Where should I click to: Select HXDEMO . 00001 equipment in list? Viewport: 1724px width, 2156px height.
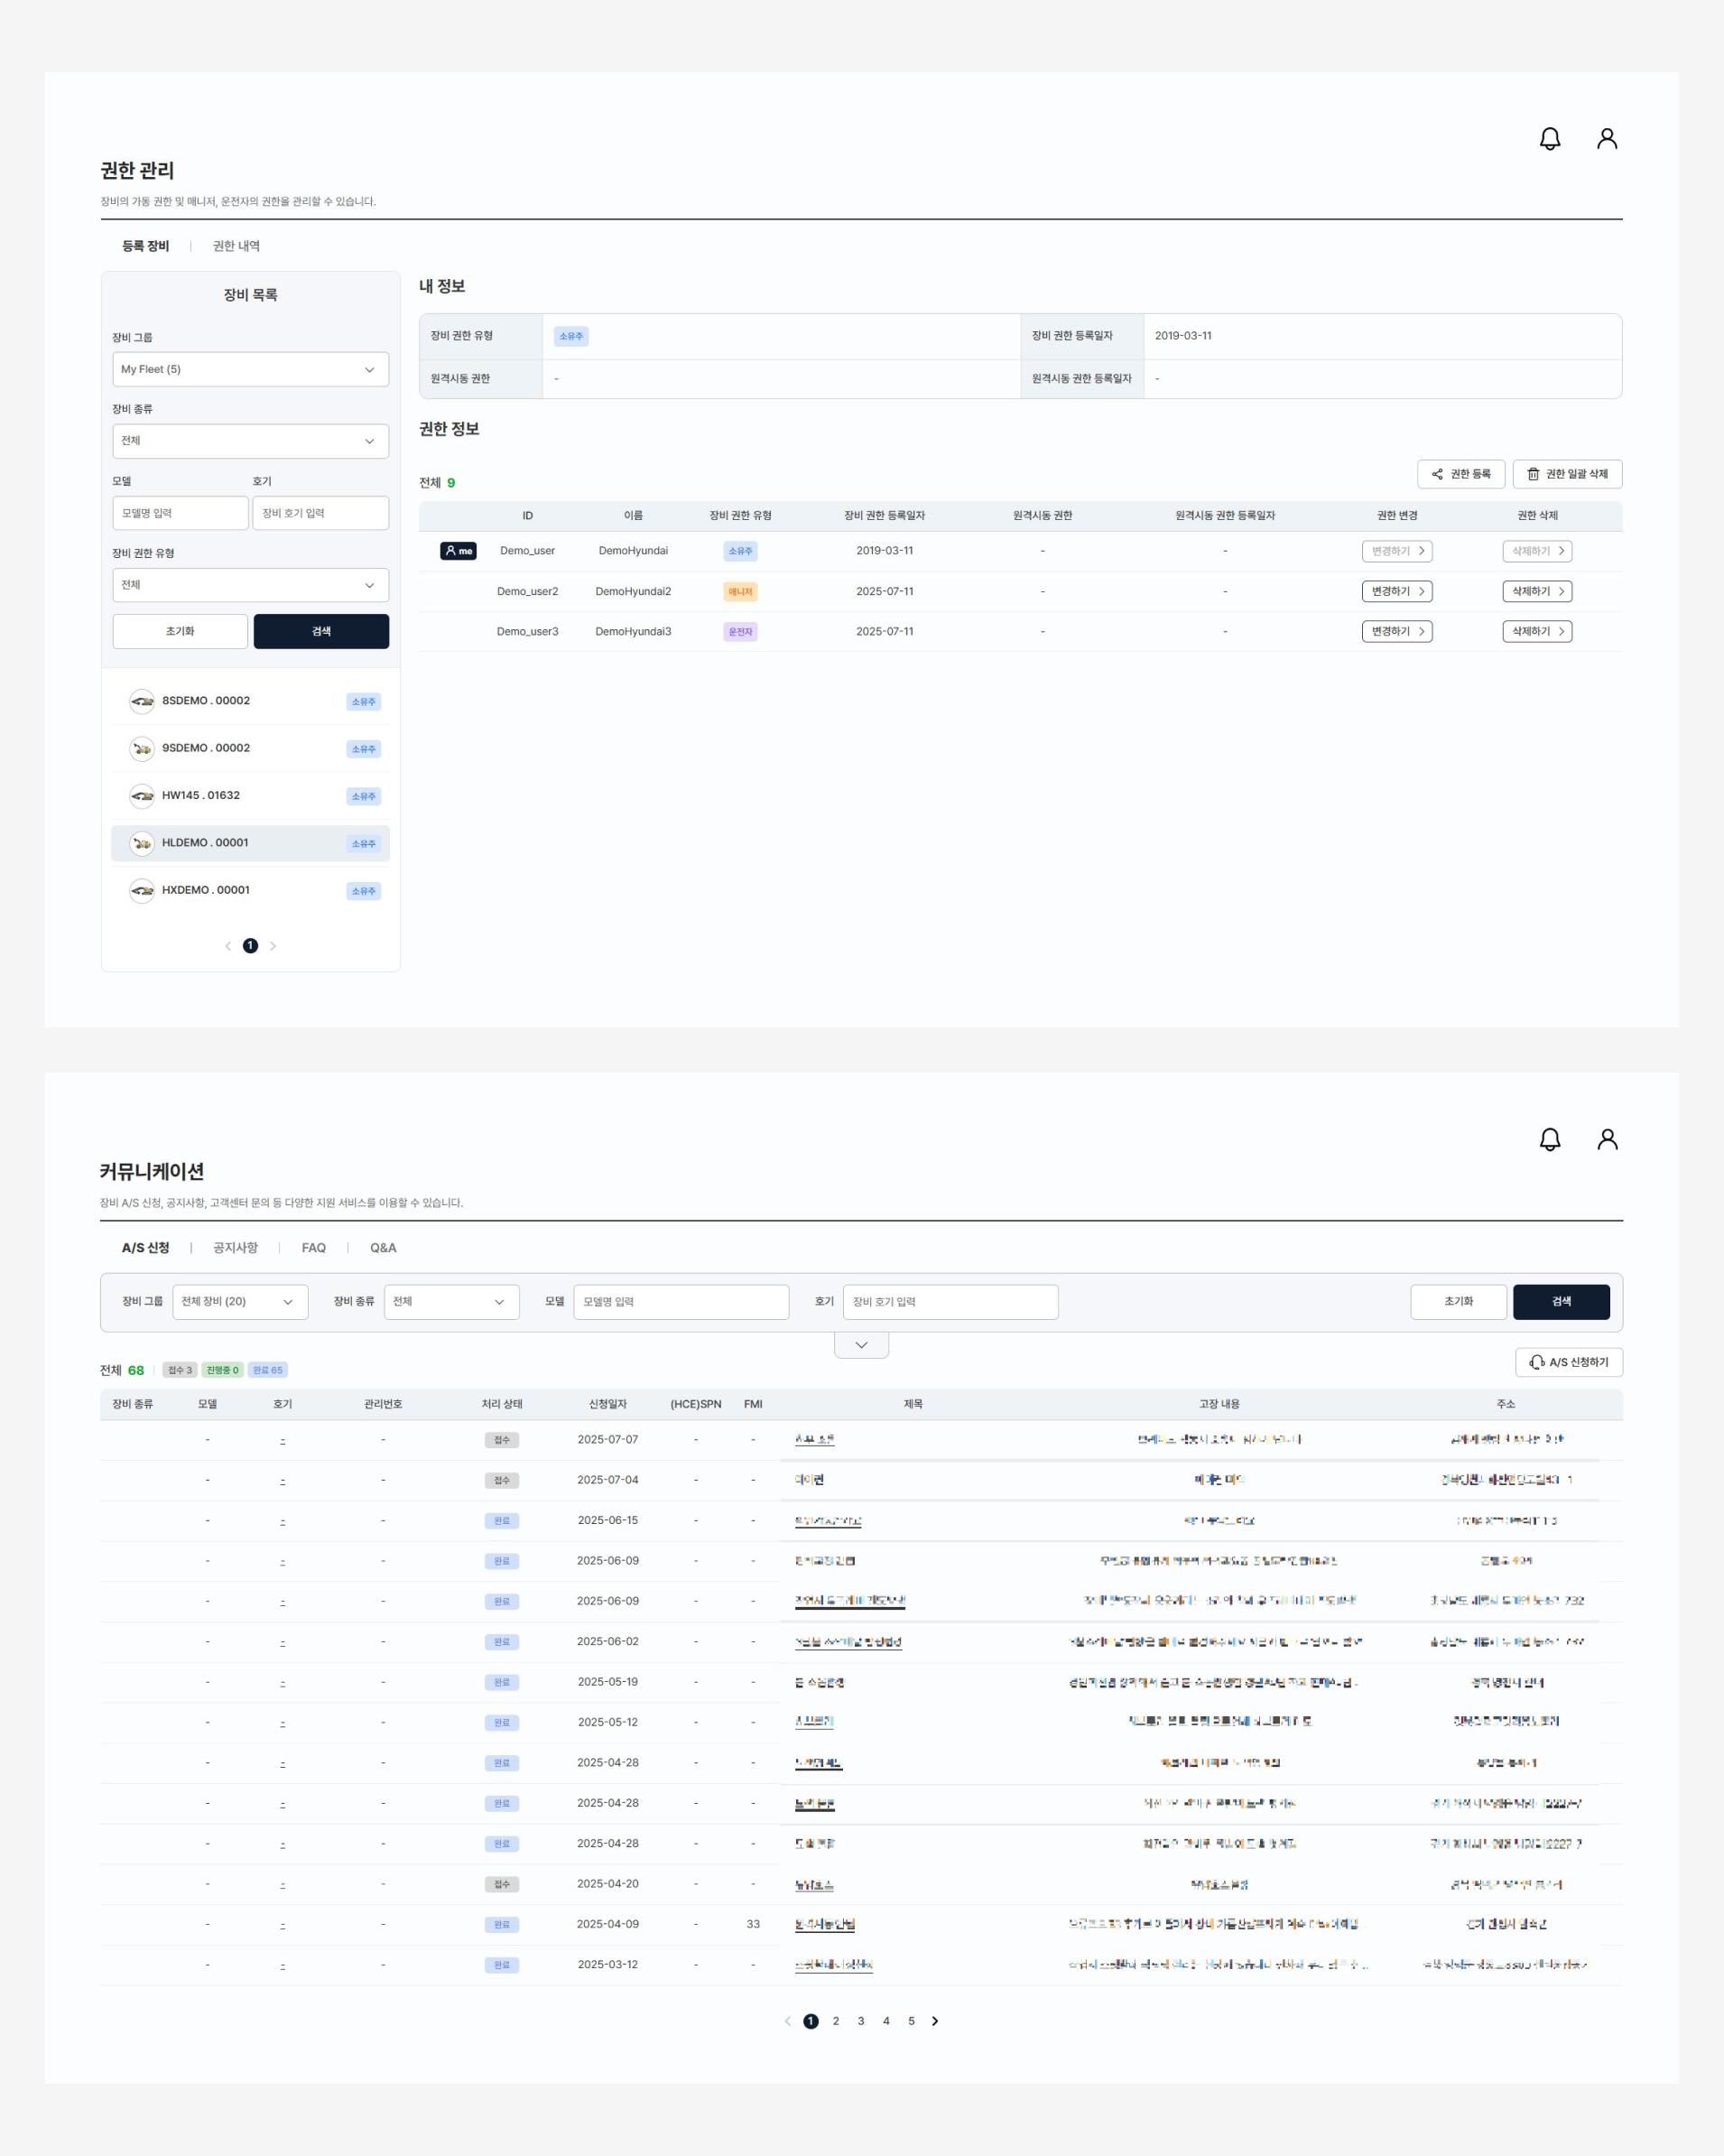click(x=250, y=890)
